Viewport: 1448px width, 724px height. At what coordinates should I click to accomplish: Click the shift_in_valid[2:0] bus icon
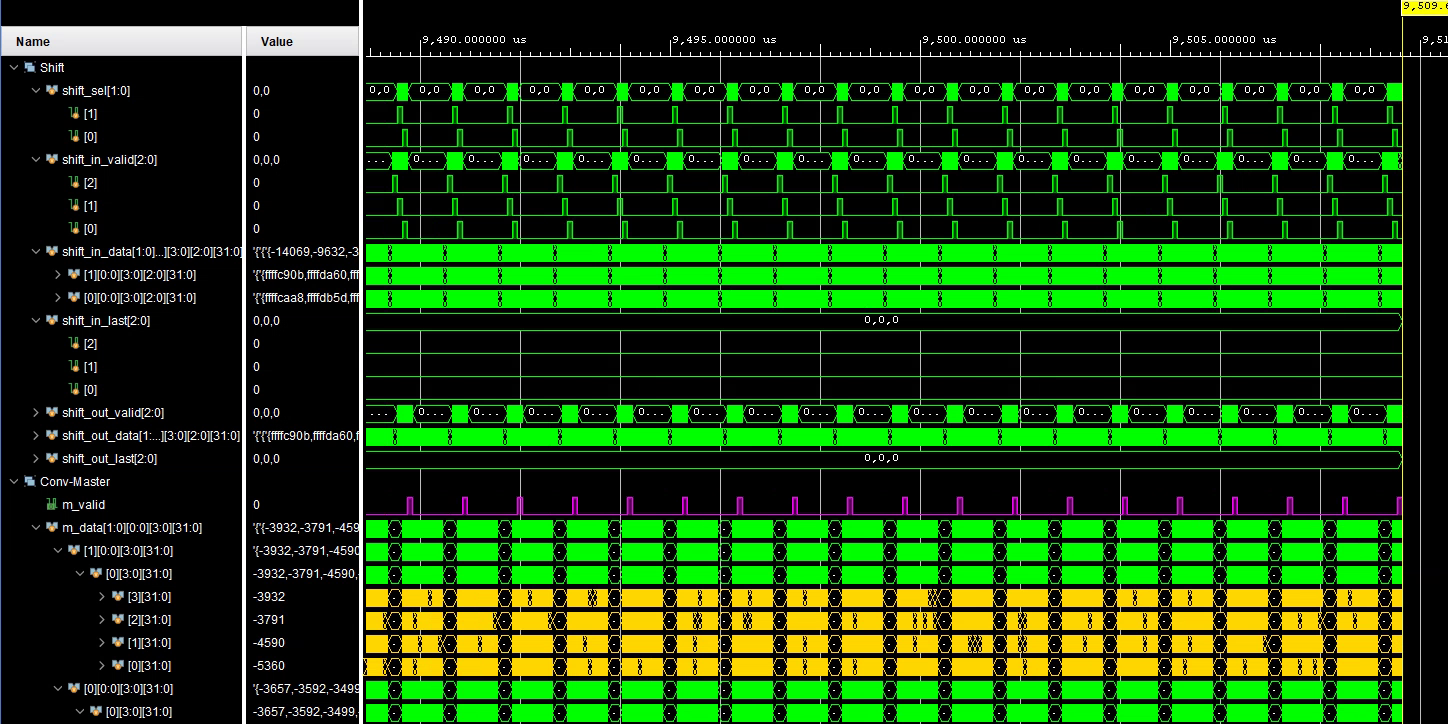click(x=51, y=160)
